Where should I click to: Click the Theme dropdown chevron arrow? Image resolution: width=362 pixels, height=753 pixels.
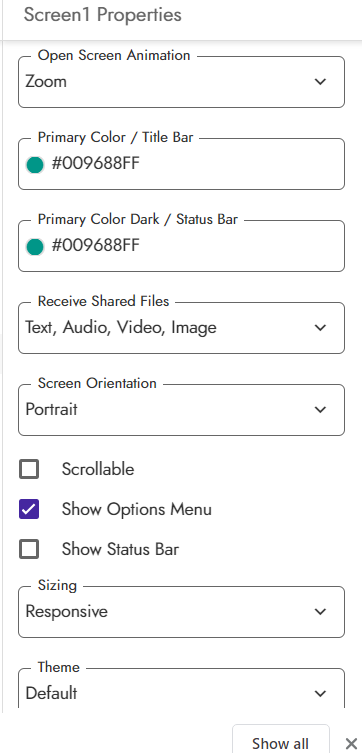[320, 693]
